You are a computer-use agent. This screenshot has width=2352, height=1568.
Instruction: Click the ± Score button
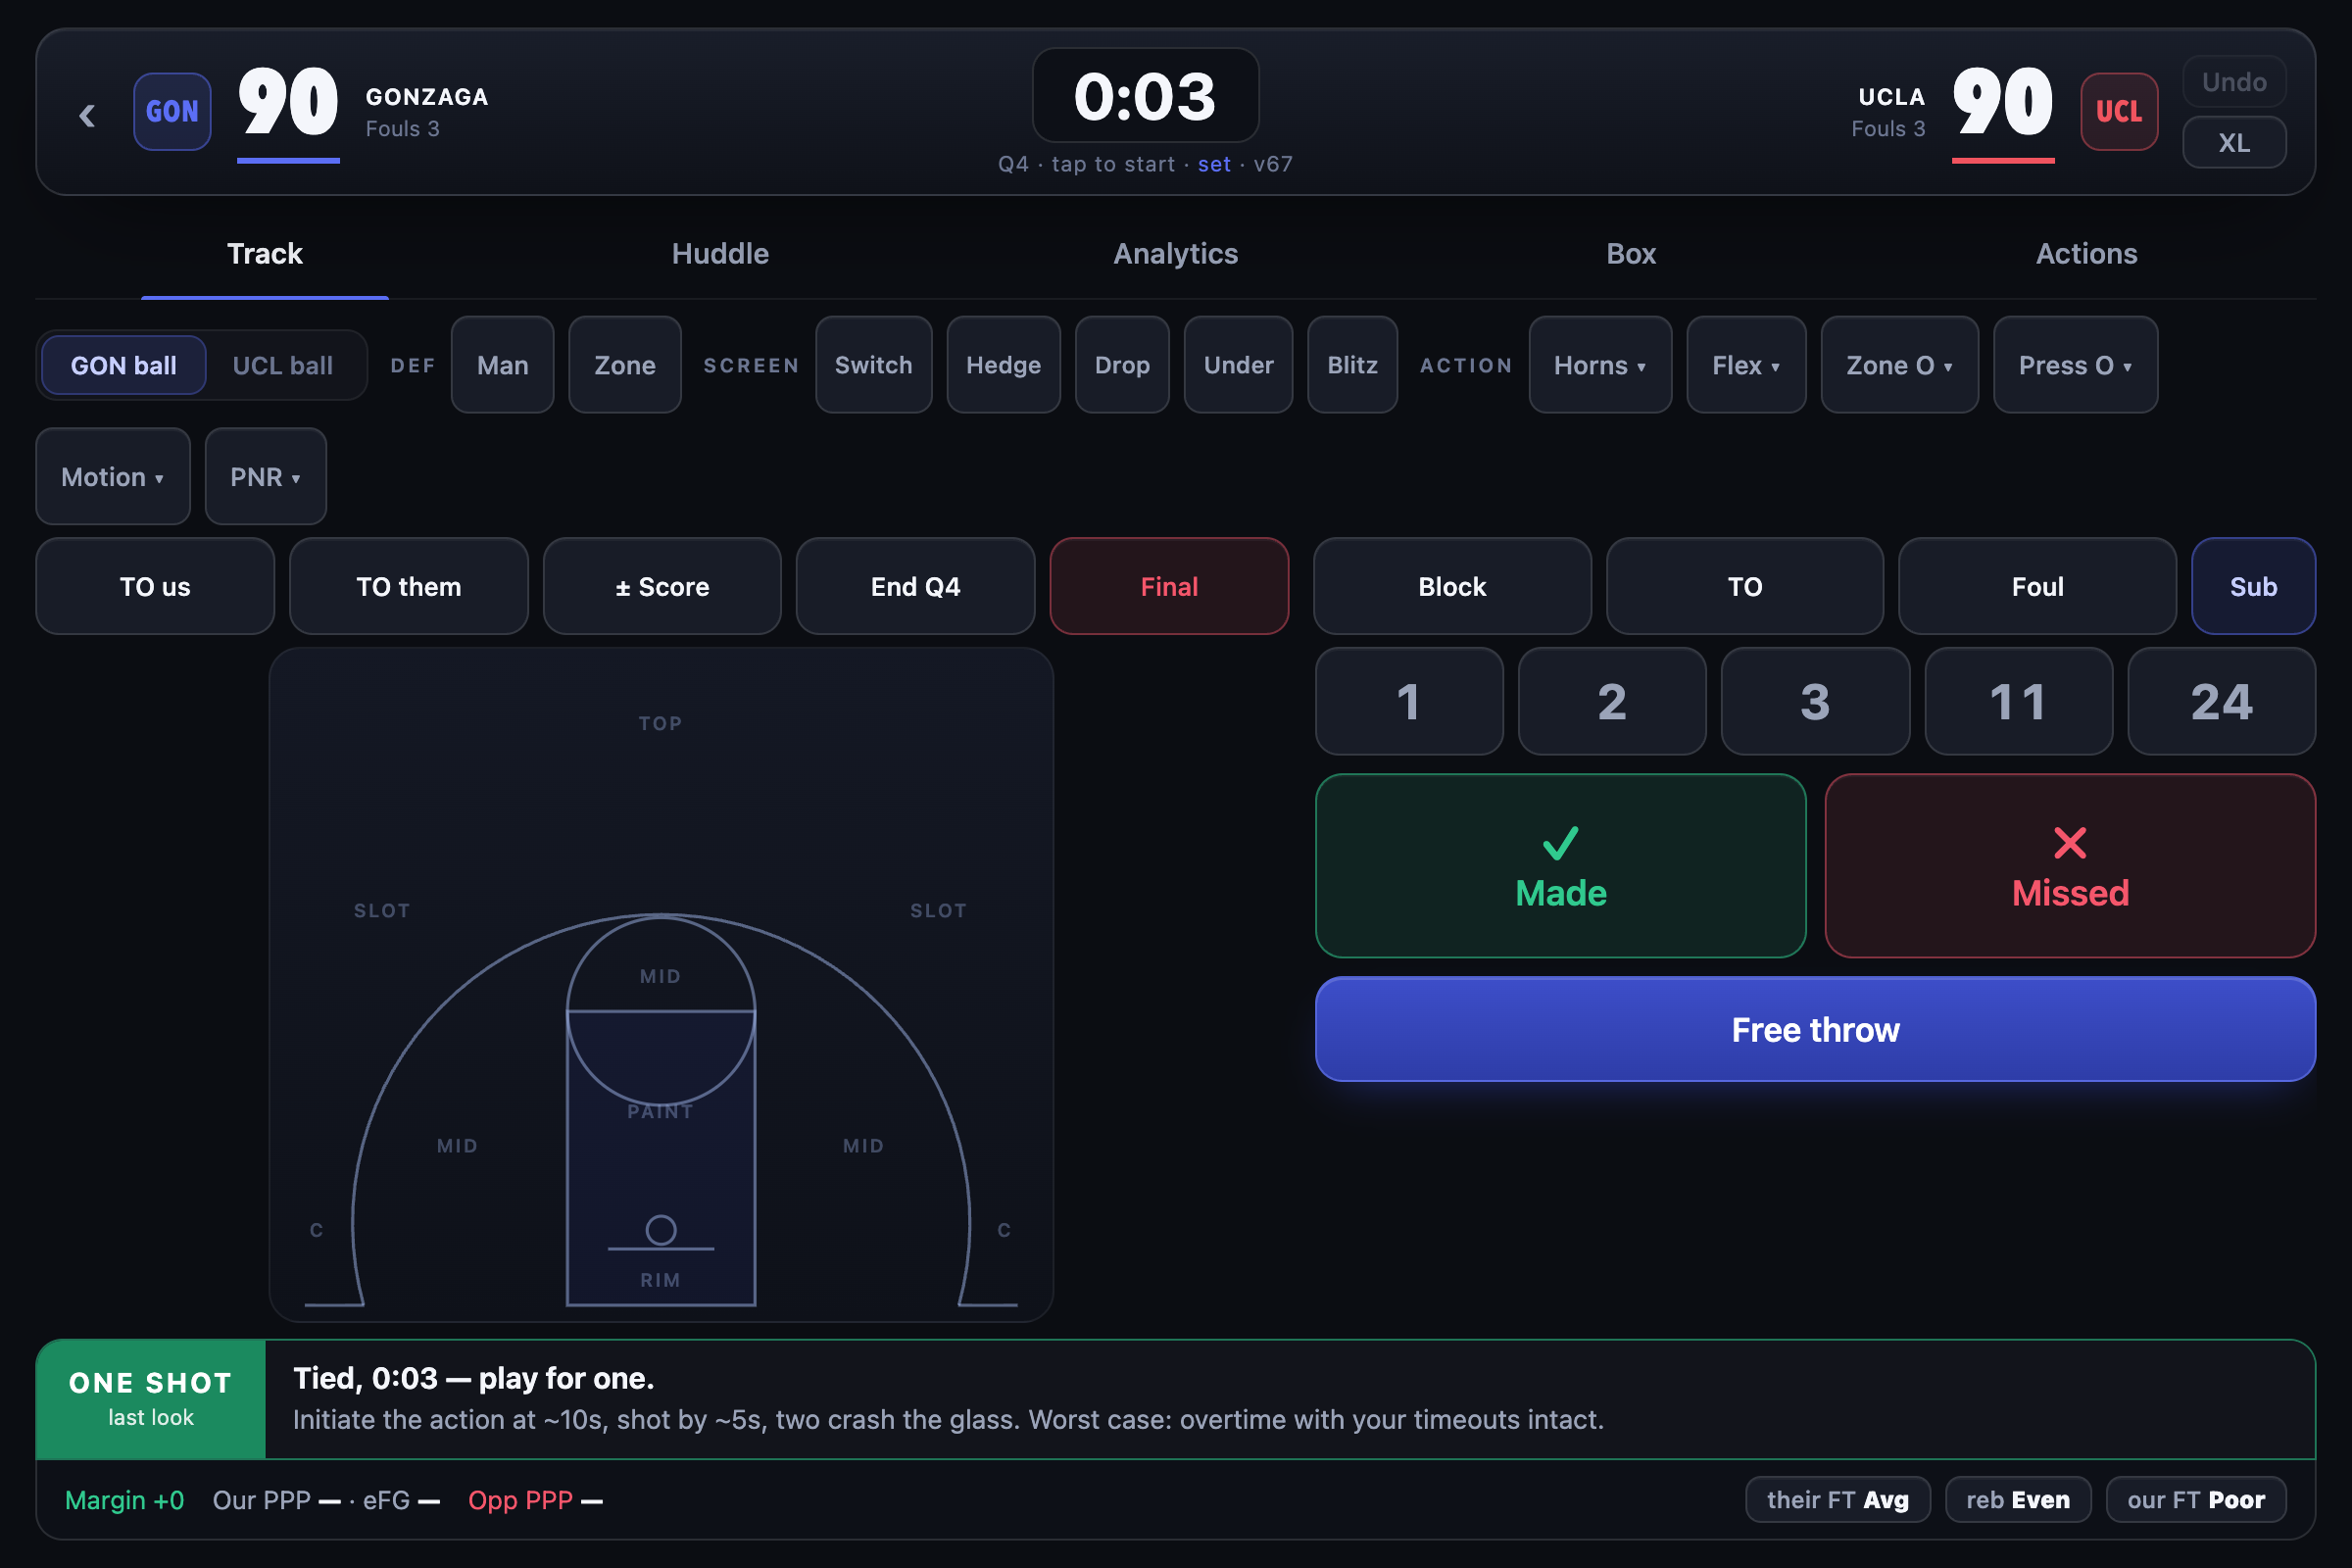click(662, 586)
